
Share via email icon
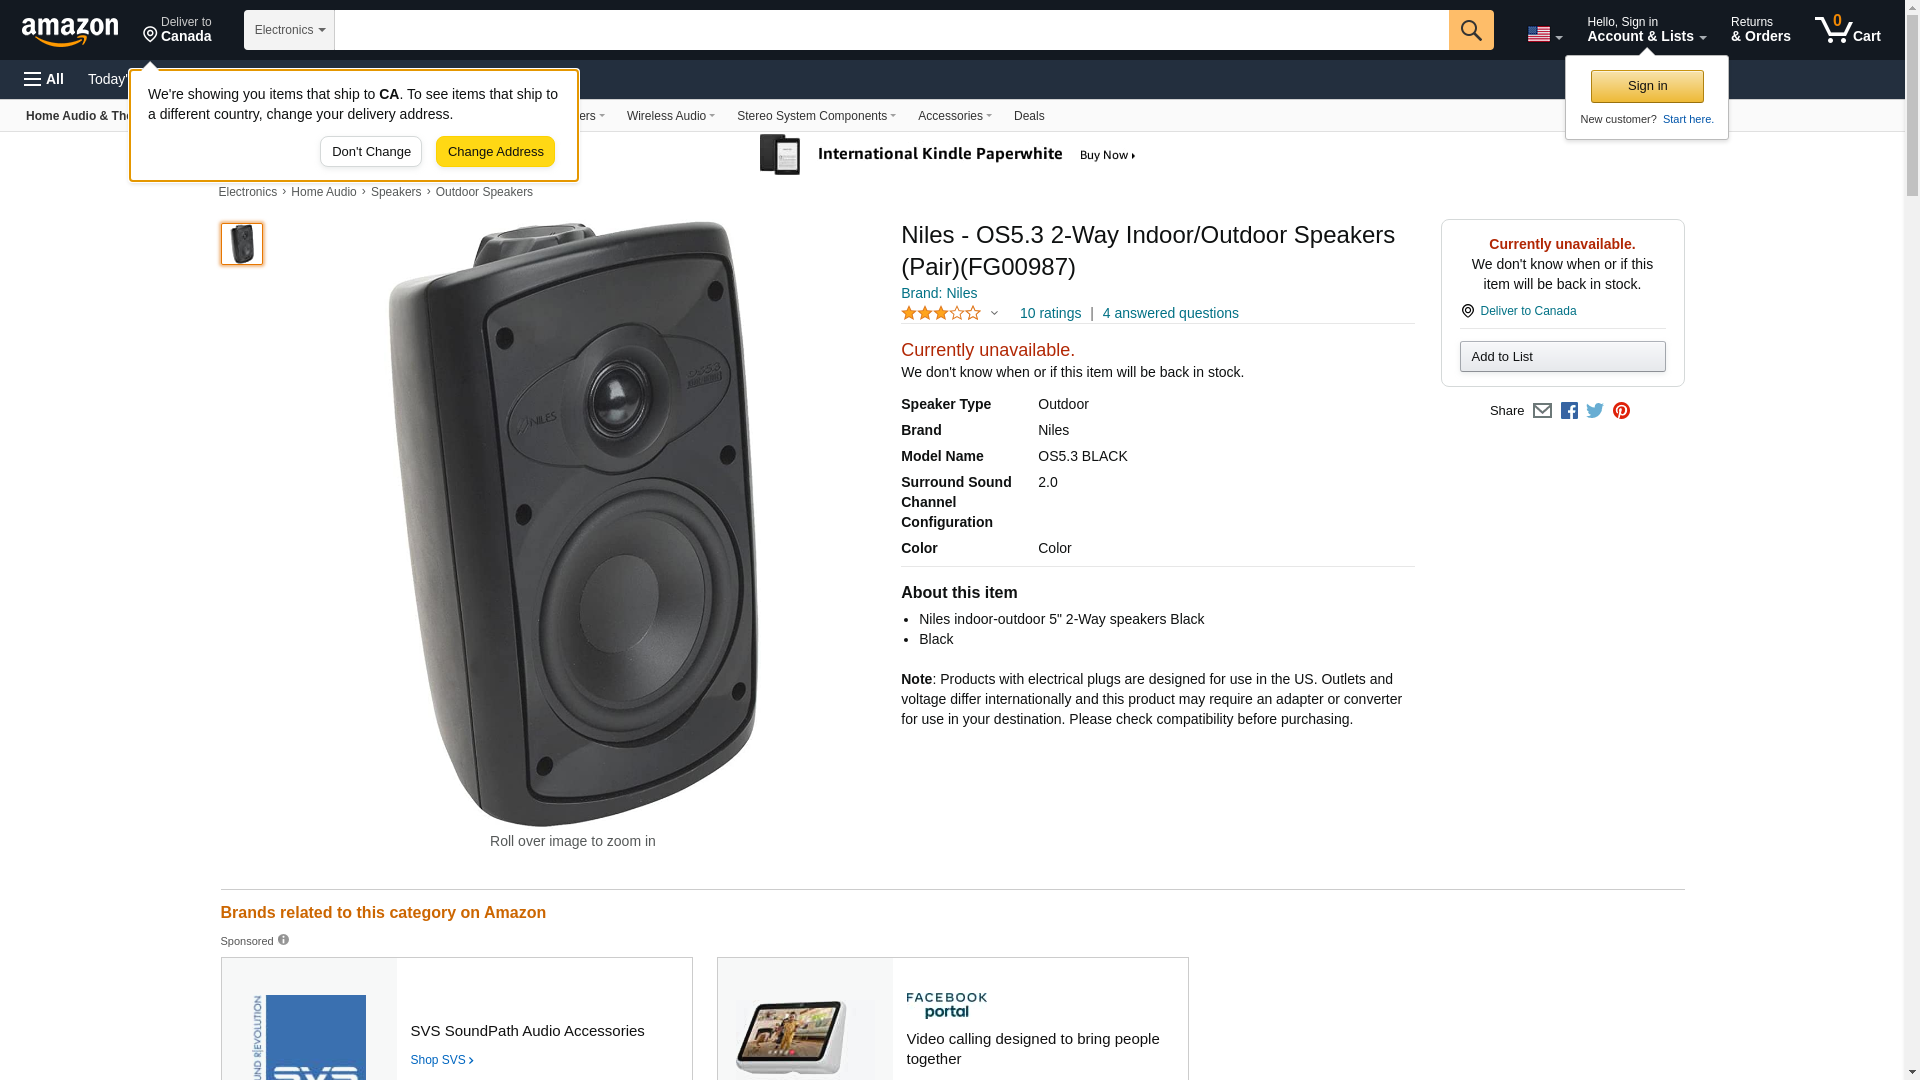pos(1542,411)
